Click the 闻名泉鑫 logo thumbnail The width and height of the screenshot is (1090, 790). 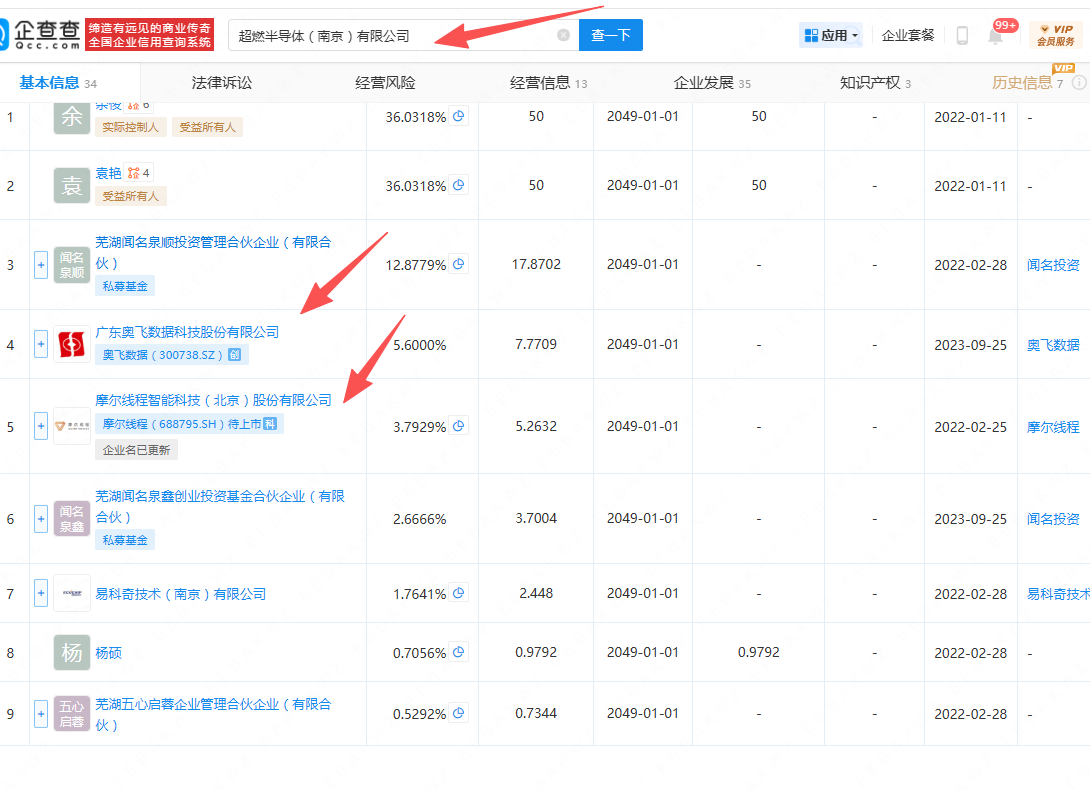[x=72, y=519]
